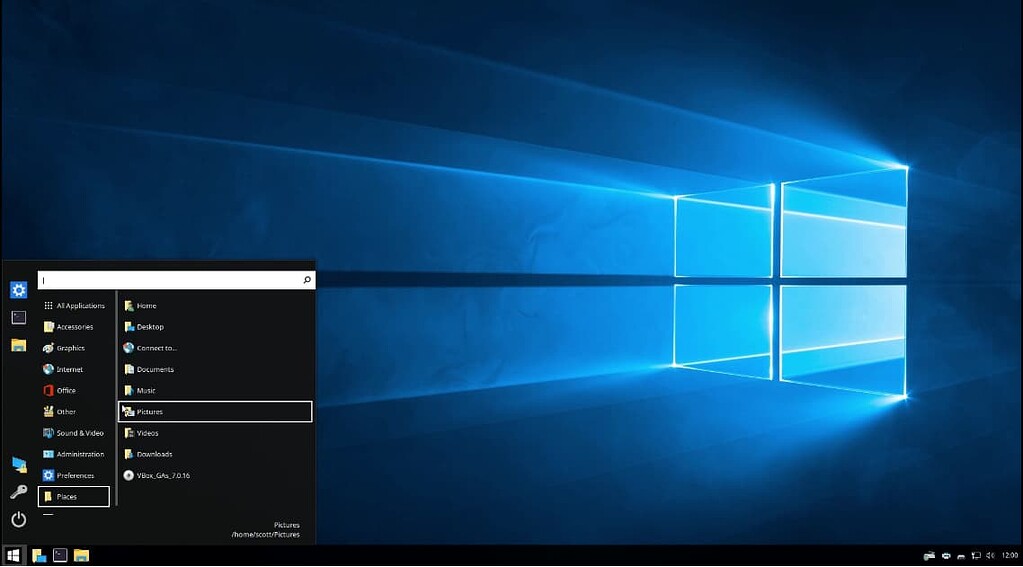
Task: Click the network icon in the system tray
Action: pyautogui.click(x=975, y=555)
